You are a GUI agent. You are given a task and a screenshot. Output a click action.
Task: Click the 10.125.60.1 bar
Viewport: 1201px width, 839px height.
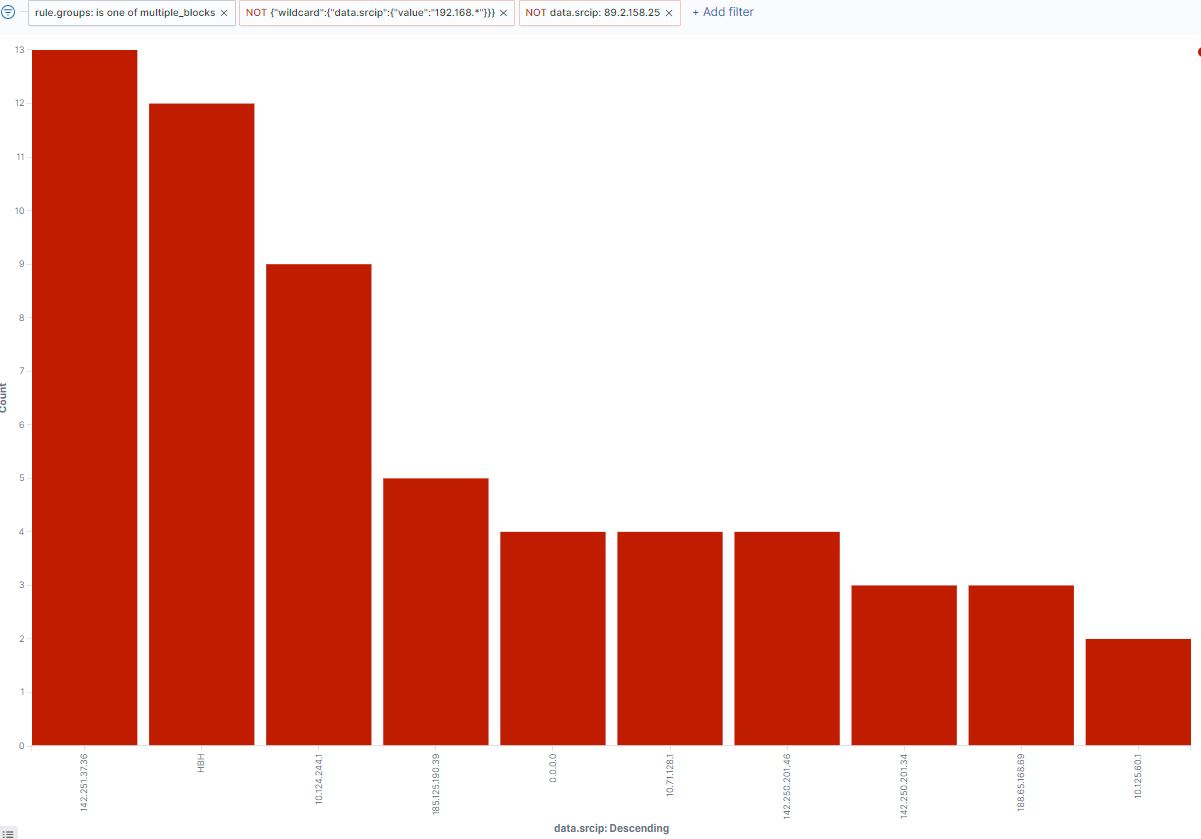click(x=1138, y=692)
